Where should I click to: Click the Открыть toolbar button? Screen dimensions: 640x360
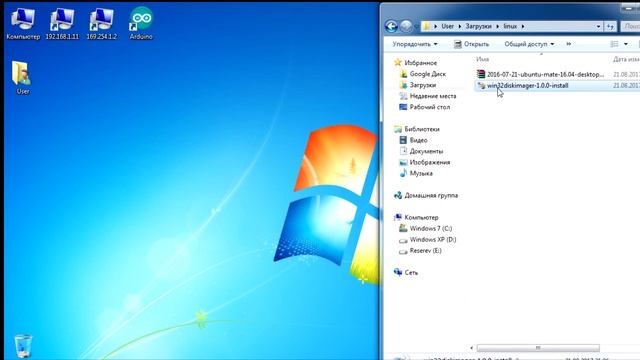pos(471,44)
